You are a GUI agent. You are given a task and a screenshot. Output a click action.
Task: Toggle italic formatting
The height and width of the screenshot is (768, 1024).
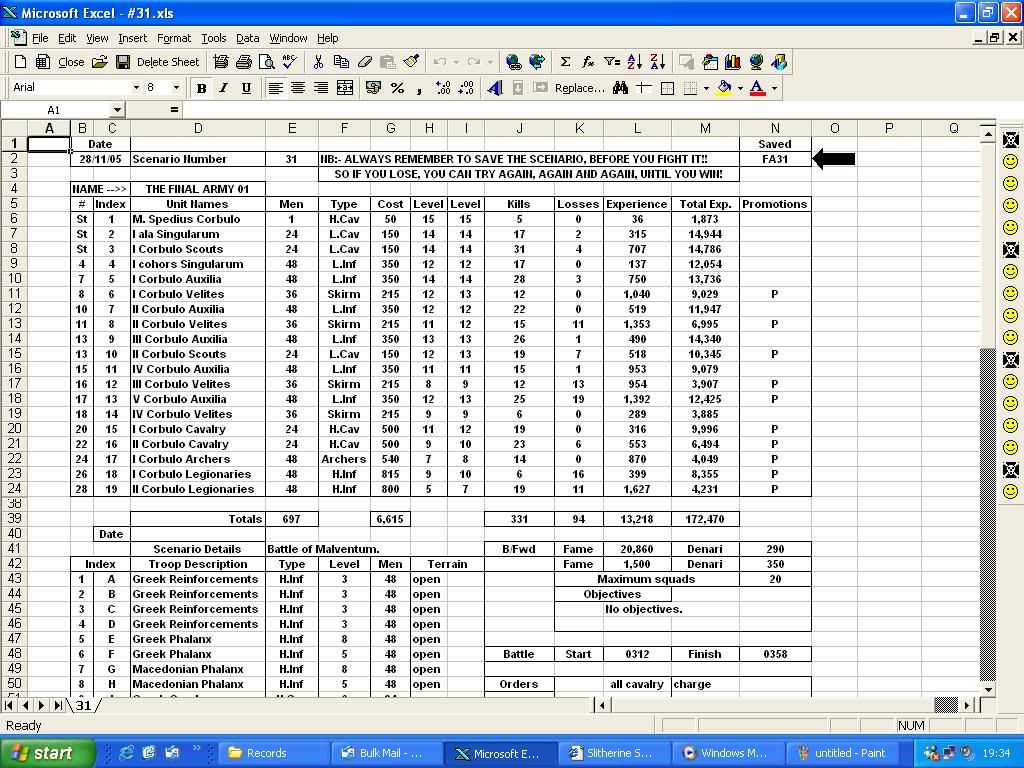[x=223, y=88]
